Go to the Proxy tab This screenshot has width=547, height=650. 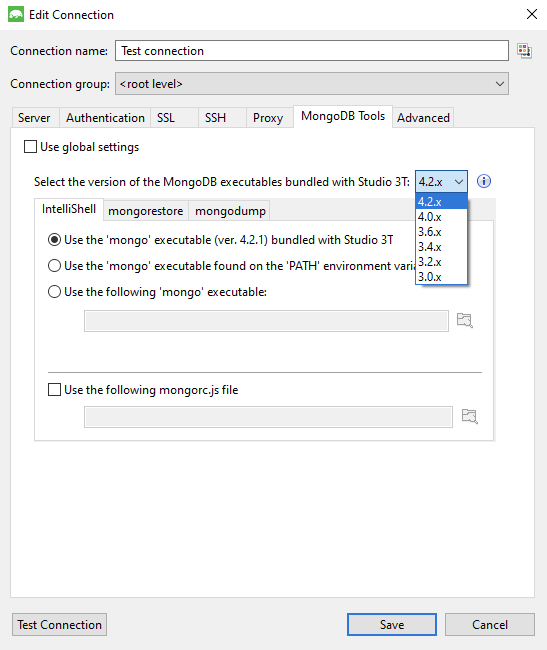270,118
